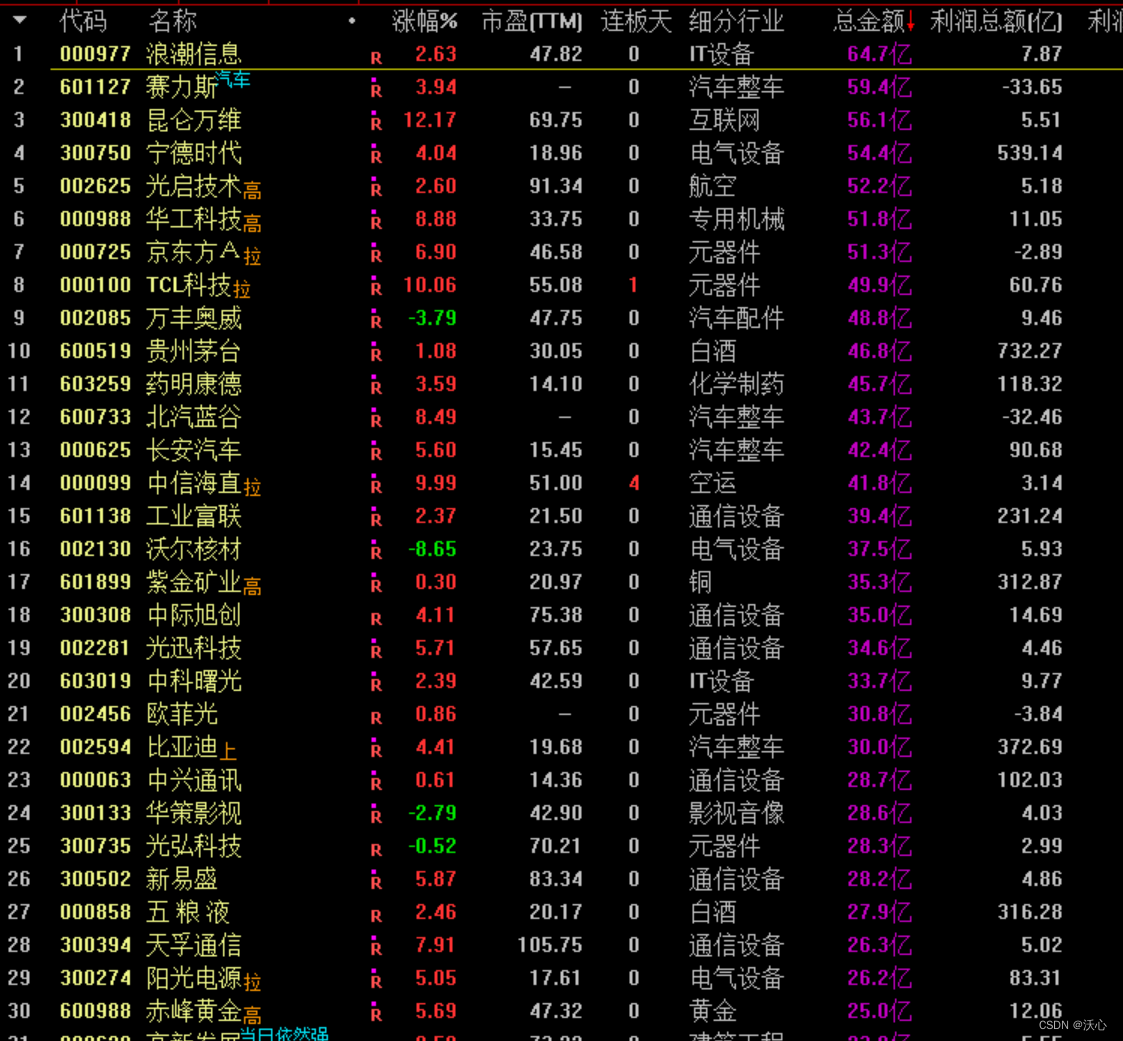Click the red 4 连板天 value for 中信海直
Viewport: 1123px width, 1041px height.
pos(634,483)
